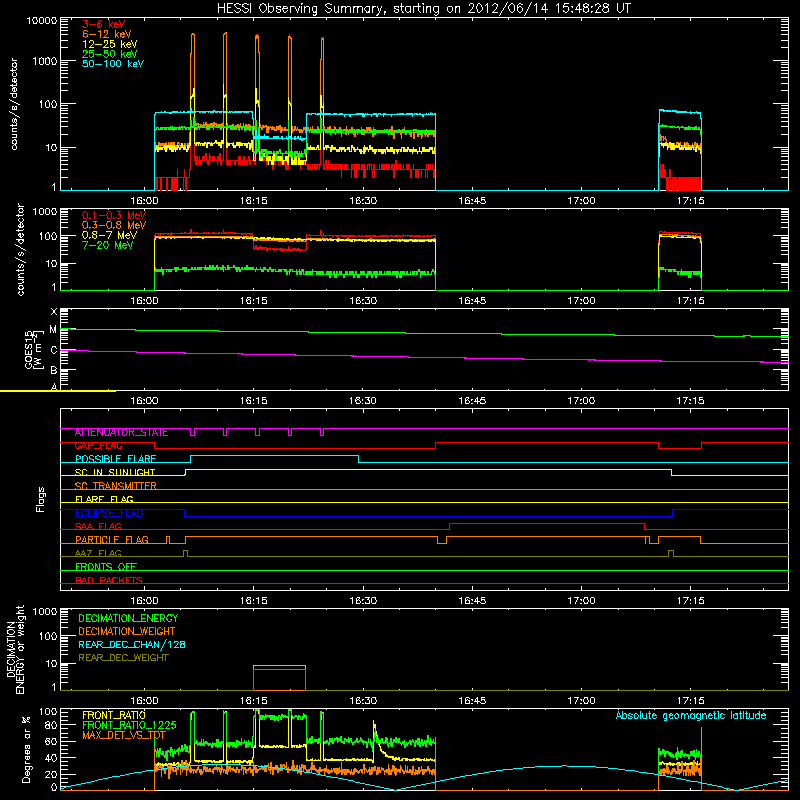Click the X class label on GOES15 axis

coord(54,311)
